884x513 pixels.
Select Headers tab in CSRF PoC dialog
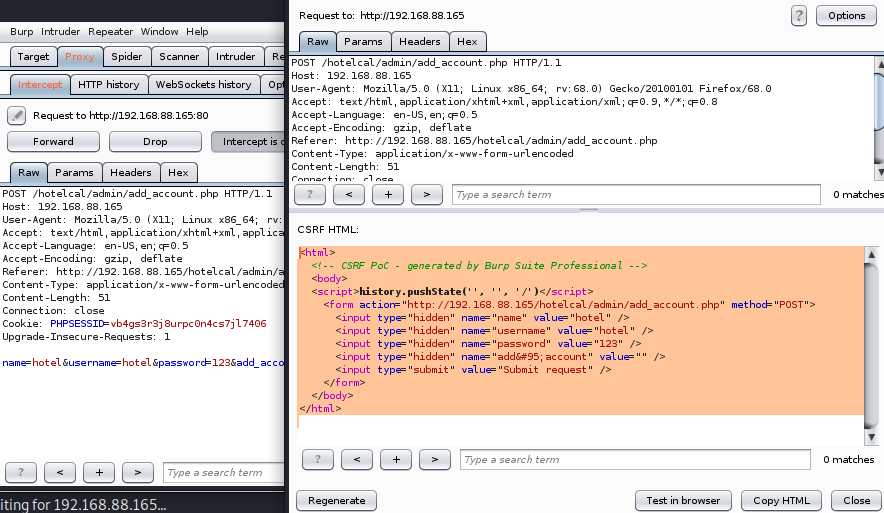(419, 42)
